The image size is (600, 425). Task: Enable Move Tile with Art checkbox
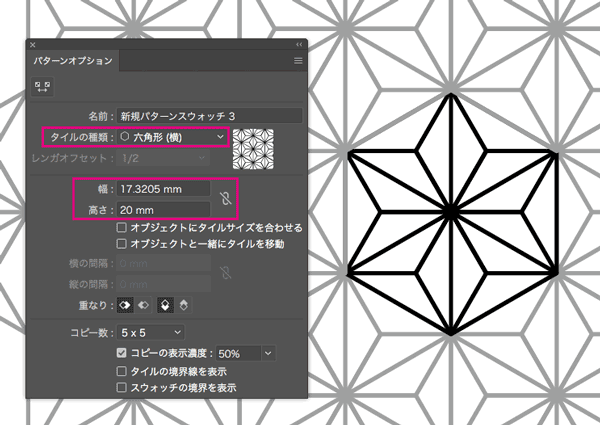[121, 244]
